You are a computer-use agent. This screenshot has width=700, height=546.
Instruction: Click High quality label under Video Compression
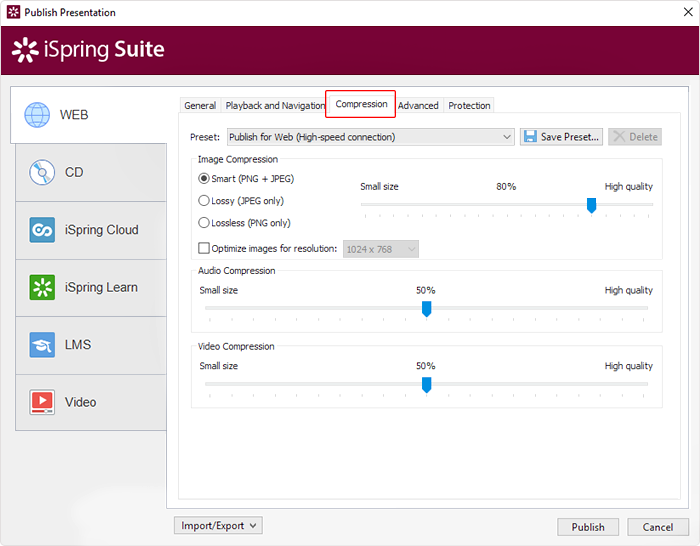(629, 366)
